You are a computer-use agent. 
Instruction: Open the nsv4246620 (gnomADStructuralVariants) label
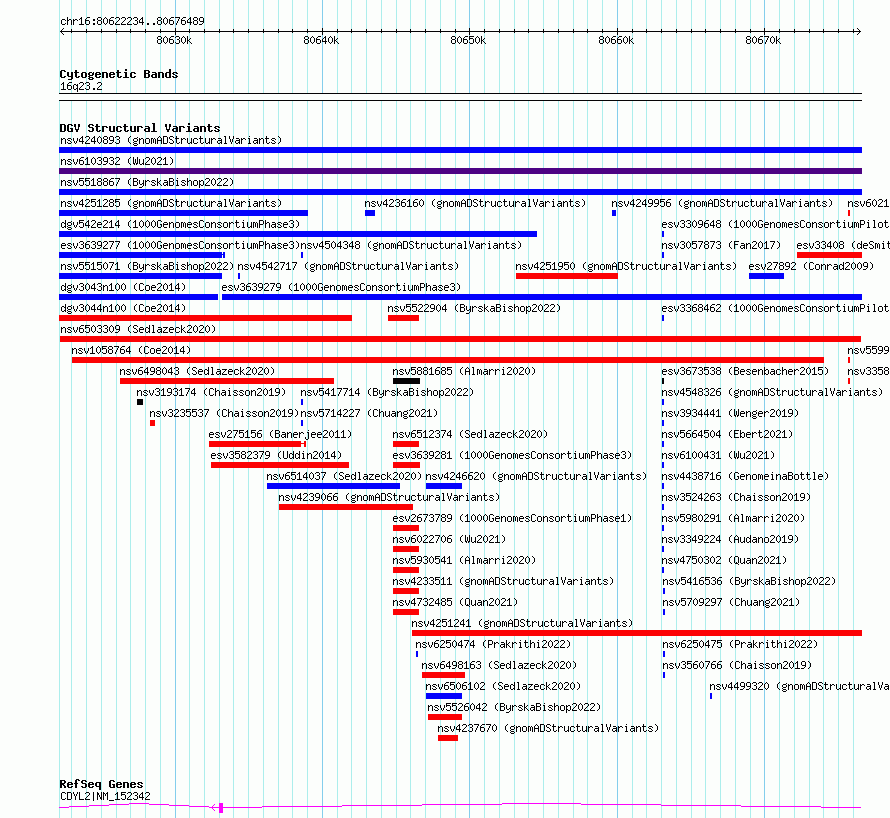536,476
